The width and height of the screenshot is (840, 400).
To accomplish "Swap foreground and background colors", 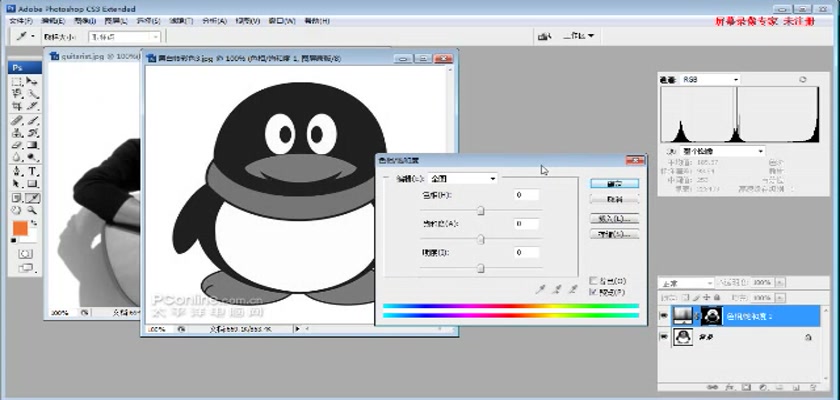I will pyautogui.click(x=34, y=223).
